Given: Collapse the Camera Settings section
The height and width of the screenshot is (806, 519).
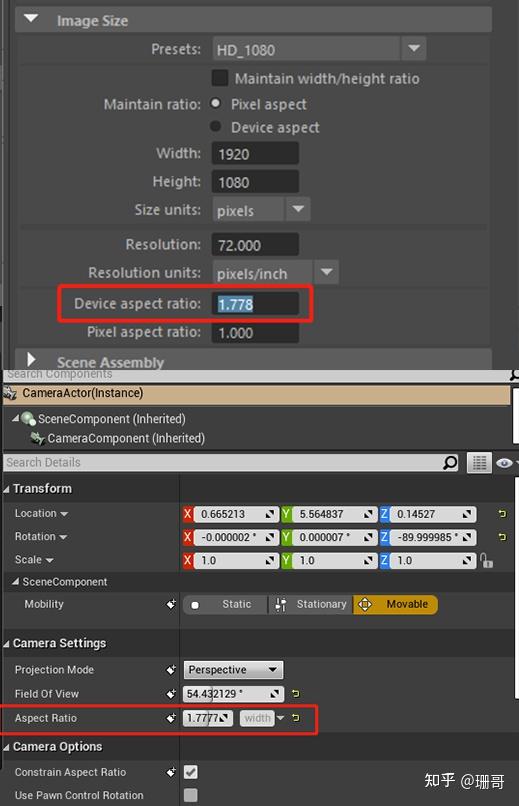Looking at the screenshot, I should tap(7, 644).
